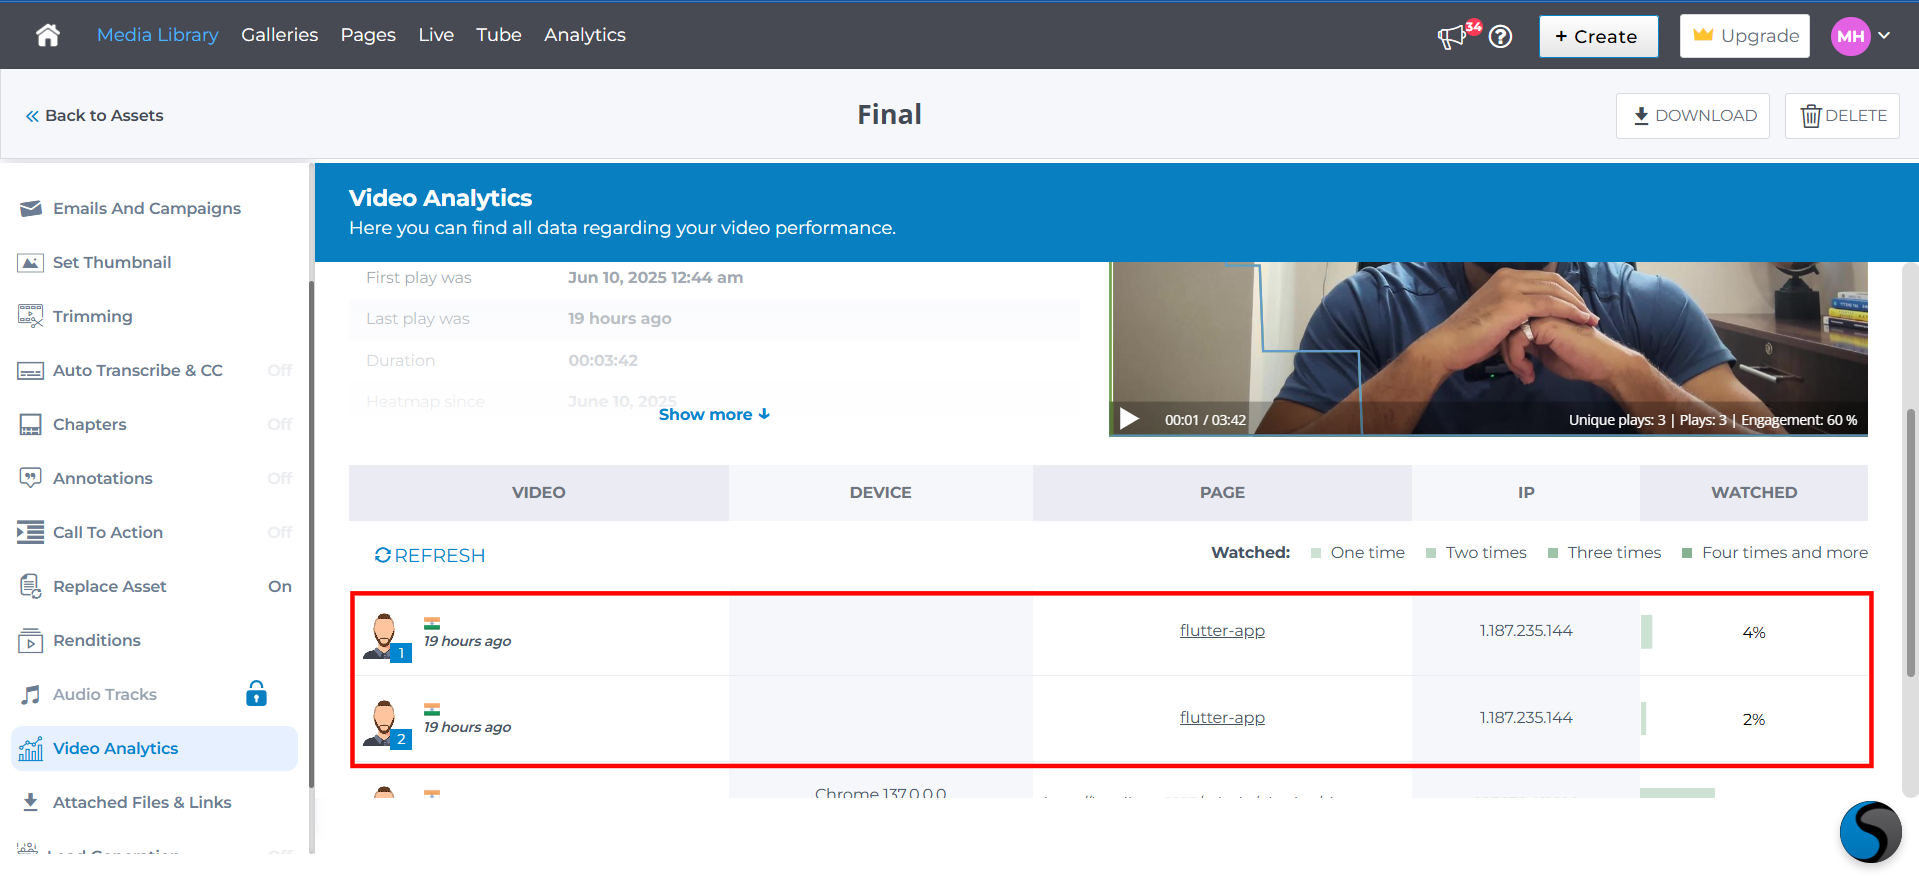This screenshot has width=1919, height=876.
Task: Click the Four times and more swatch
Action: [1687, 553]
